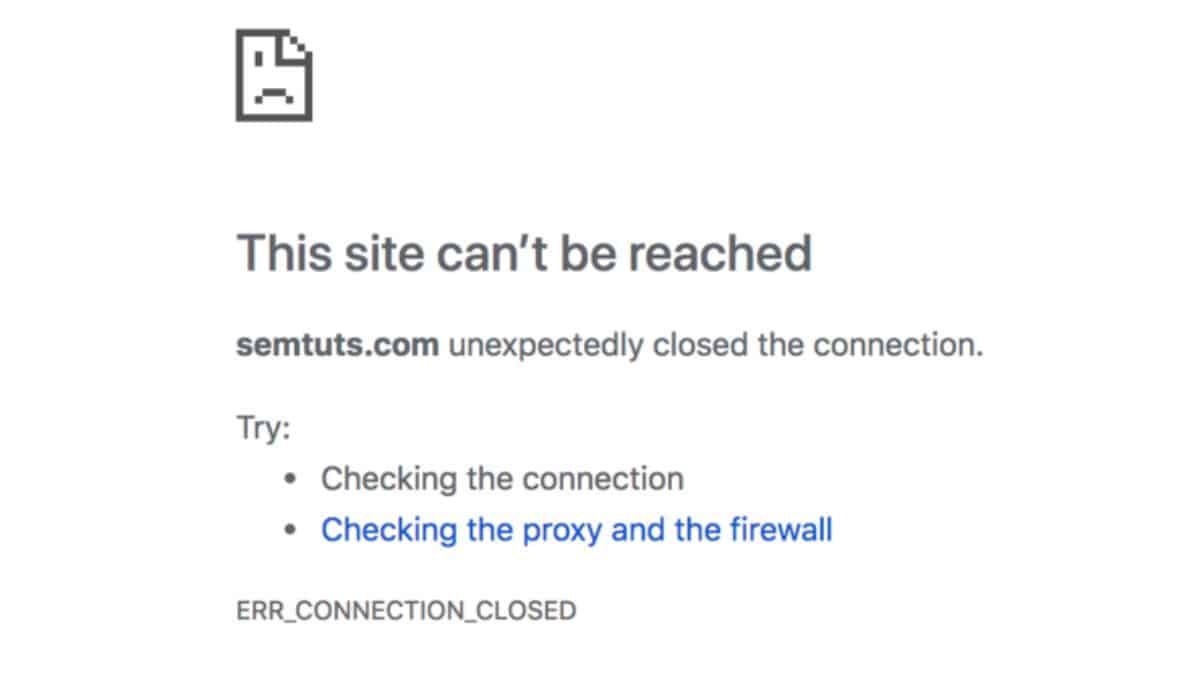
Task: Click the 'unexpectedly closed the connection.' text
Action: click(x=715, y=345)
